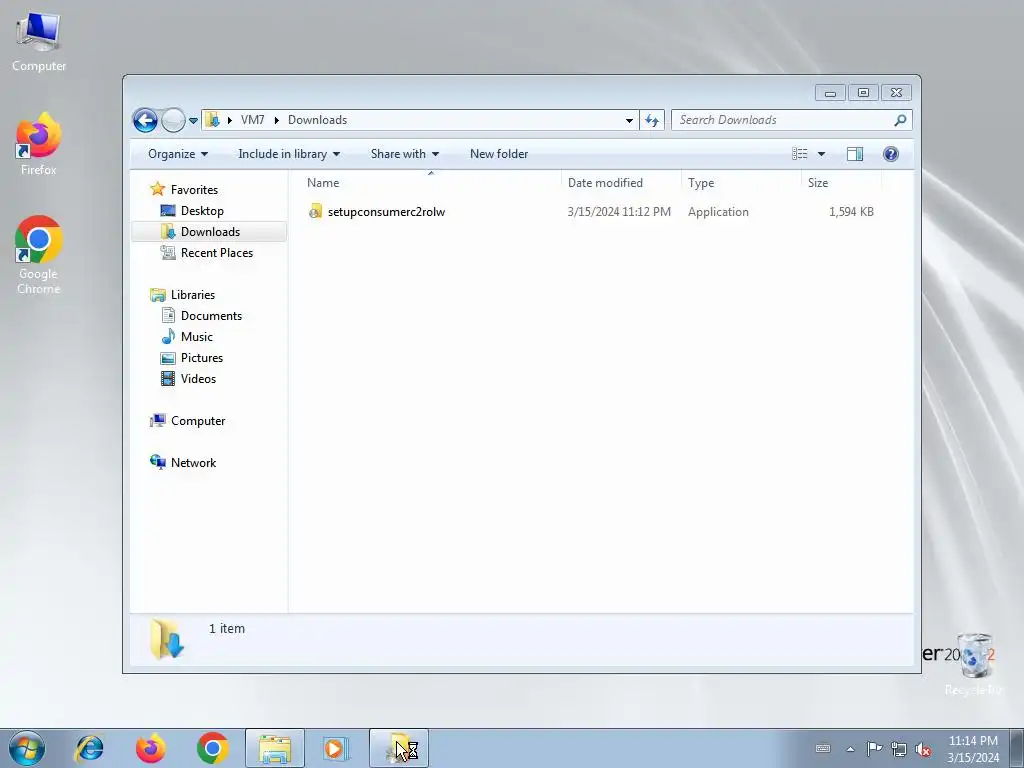
Task: Expand the arrow between VM7 and Downloads
Action: click(x=277, y=120)
